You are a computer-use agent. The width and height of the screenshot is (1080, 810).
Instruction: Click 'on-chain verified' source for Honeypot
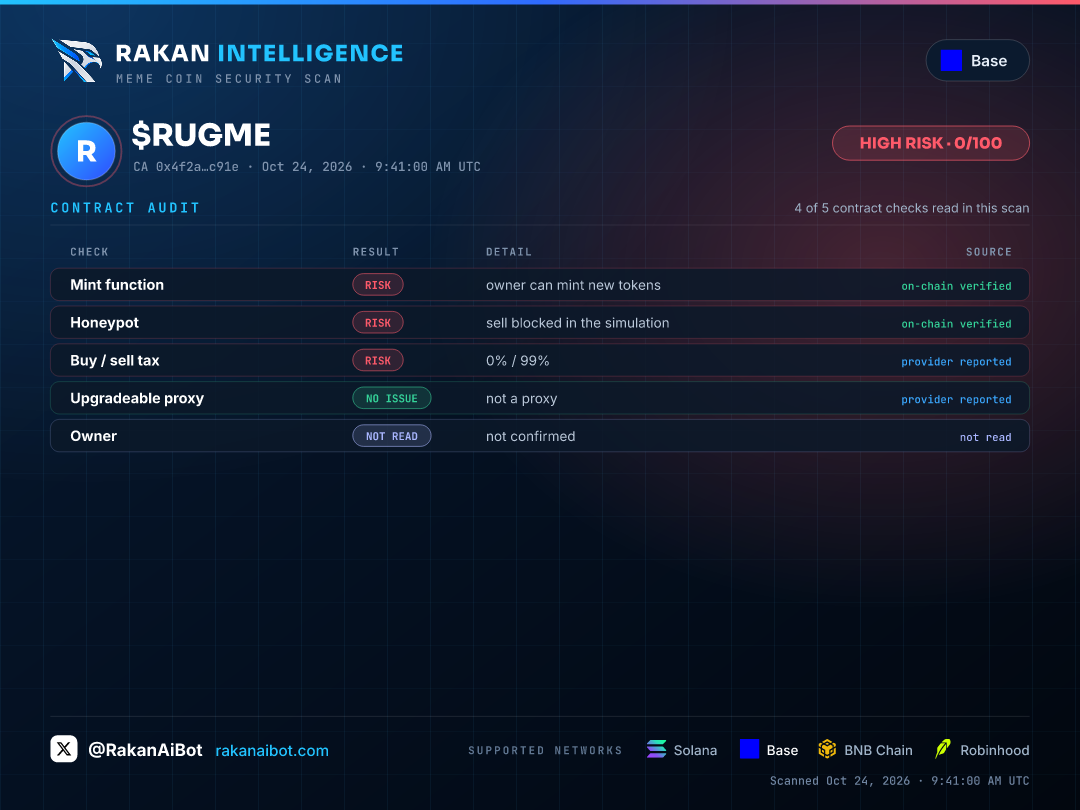957,324
